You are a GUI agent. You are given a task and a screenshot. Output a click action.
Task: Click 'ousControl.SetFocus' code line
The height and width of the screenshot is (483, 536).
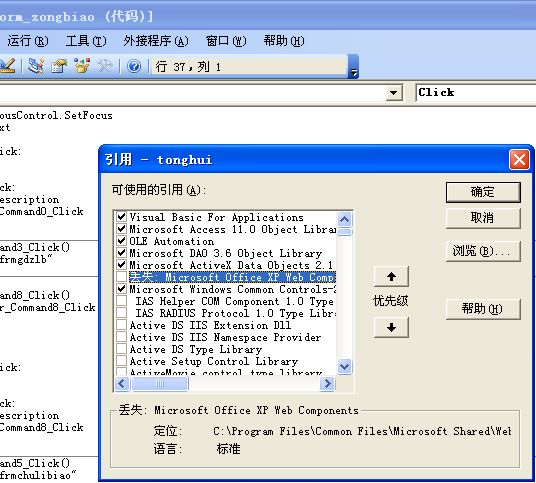pyautogui.click(x=56, y=116)
